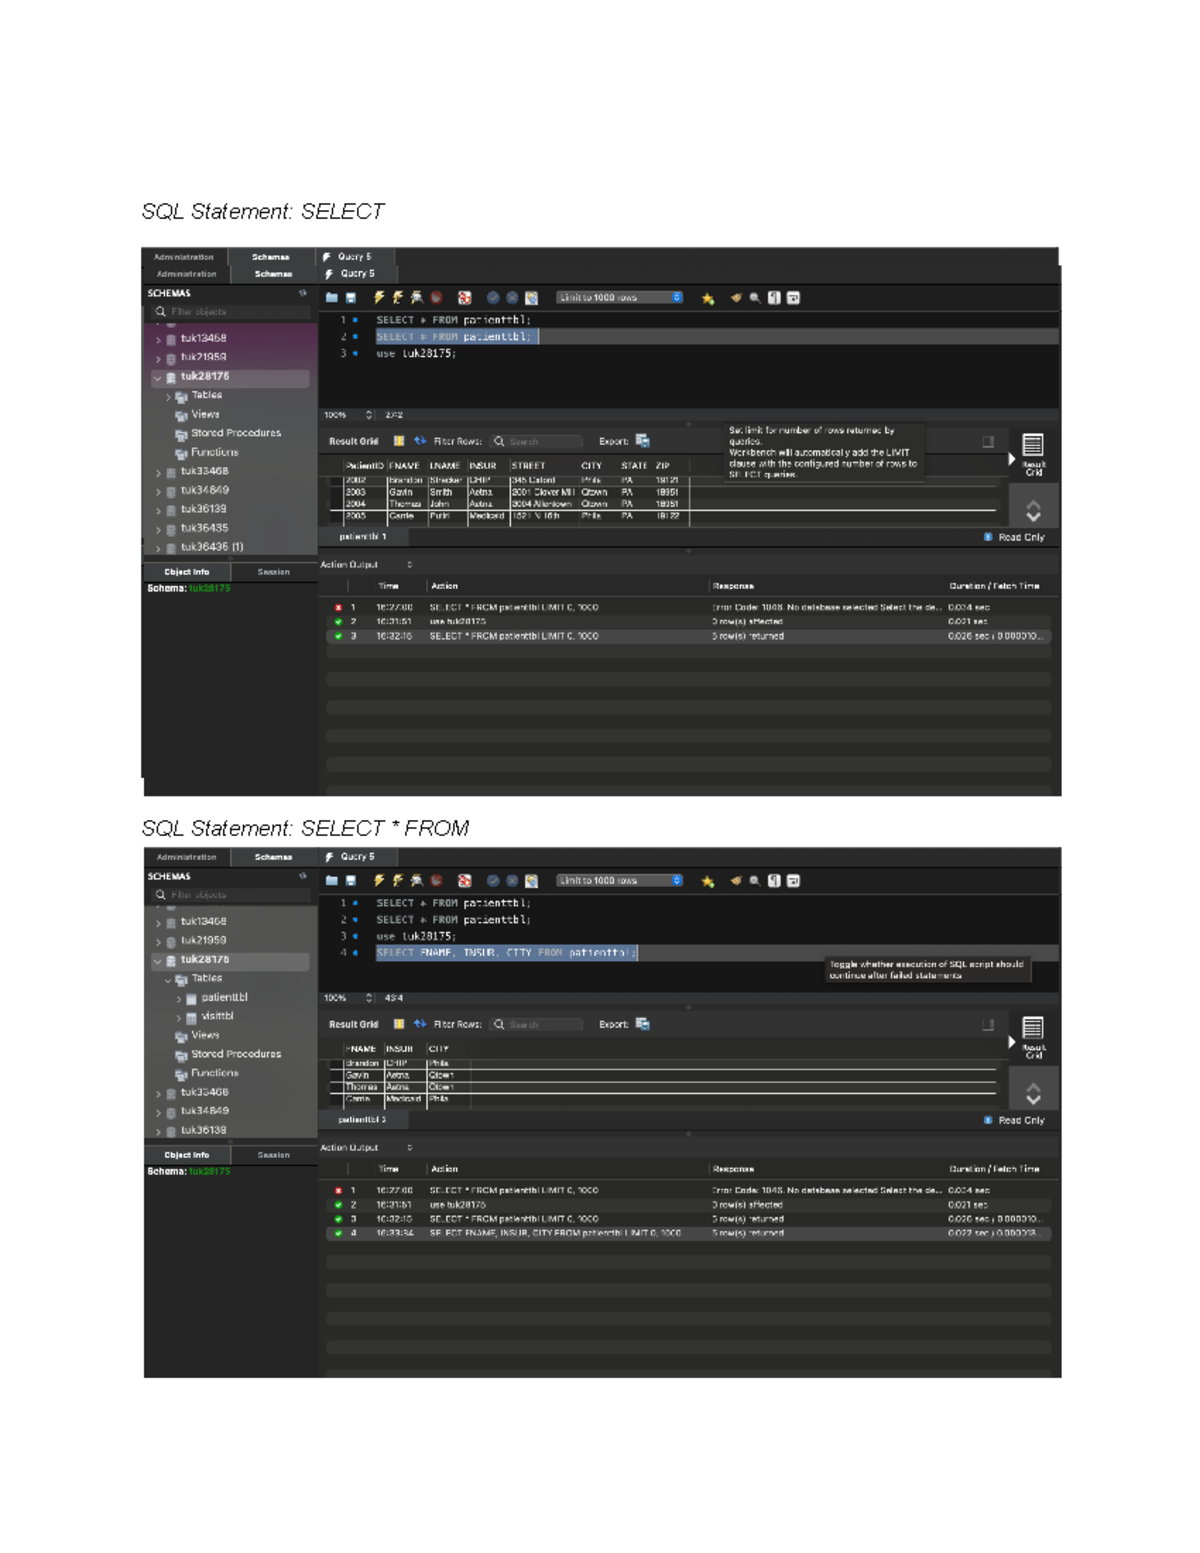Screen dimensions: 1200x1553
Task: Click the highlighted SELECT FNAME, INSUR, CITY query line
Action: click(505, 953)
